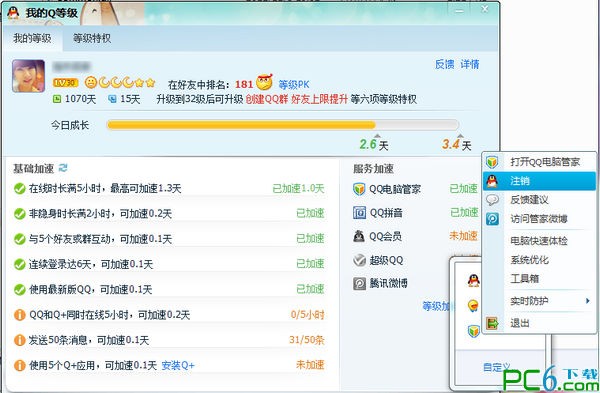Switch to 我的等级 tab
Viewport: 600px width, 393px height.
(x=33, y=38)
